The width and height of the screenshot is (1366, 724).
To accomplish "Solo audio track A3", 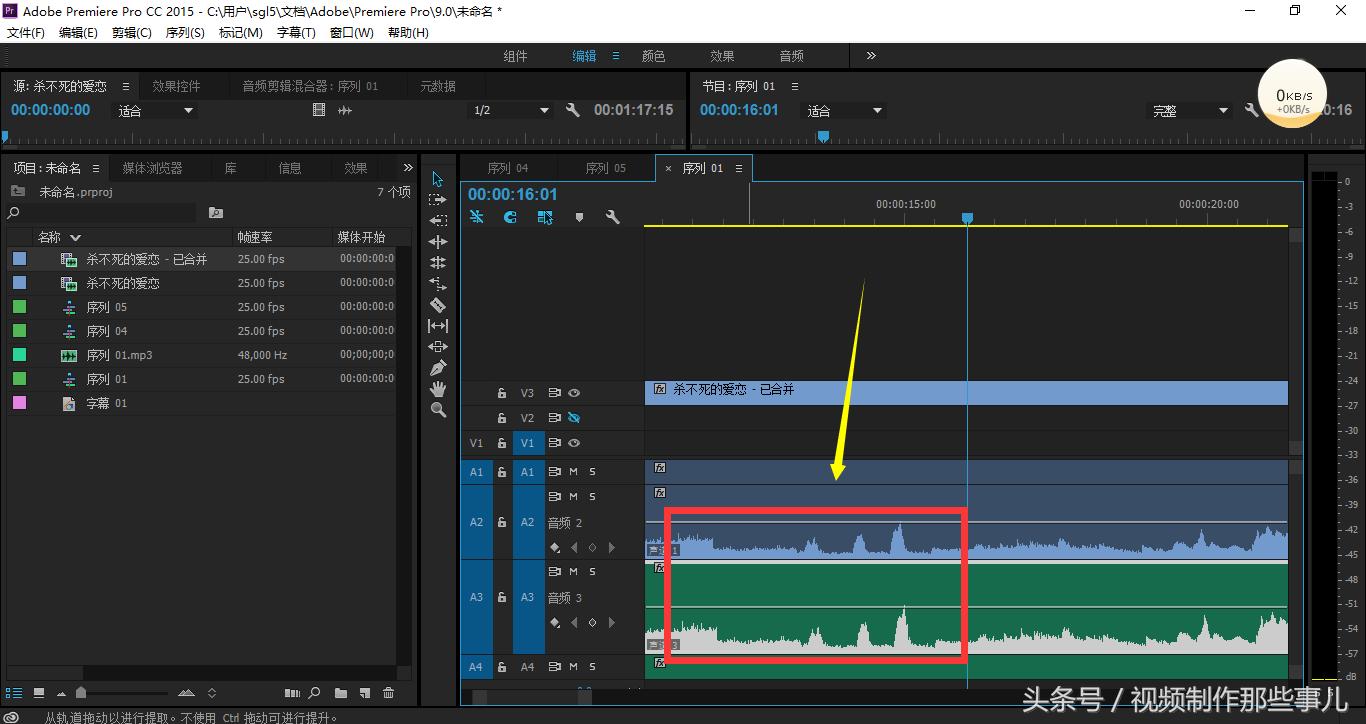I will tap(592, 572).
